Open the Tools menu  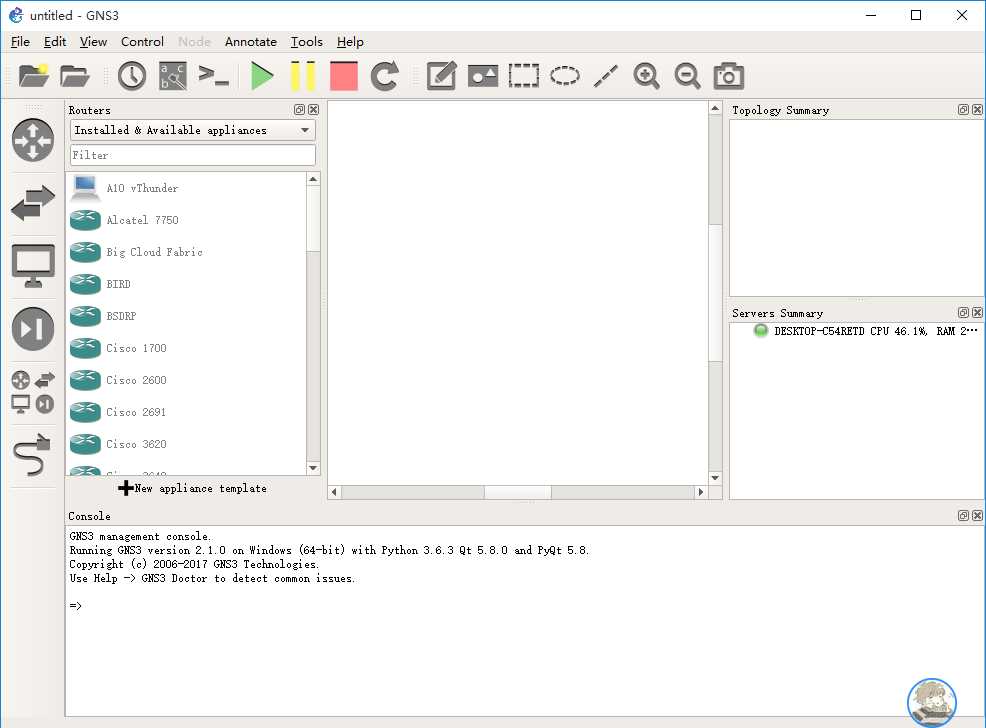[306, 41]
